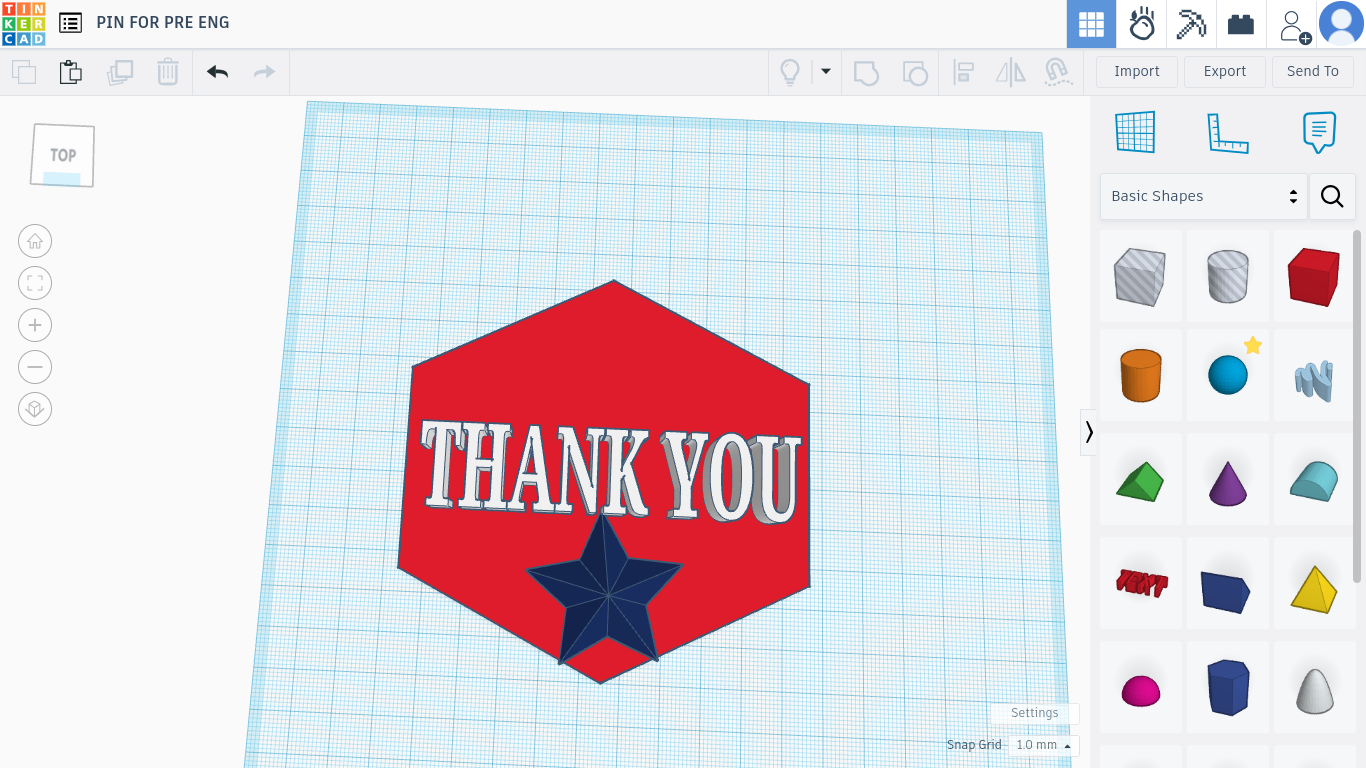Click the Import button
The height and width of the screenshot is (768, 1366).
pos(1137,71)
